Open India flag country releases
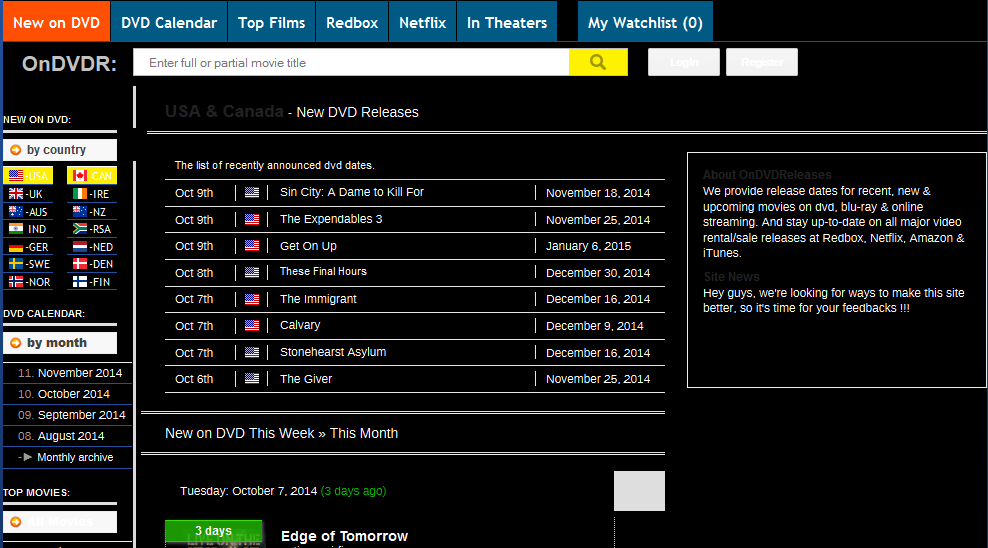Screen dimensions: 988x548 pyautogui.click(x=27, y=229)
